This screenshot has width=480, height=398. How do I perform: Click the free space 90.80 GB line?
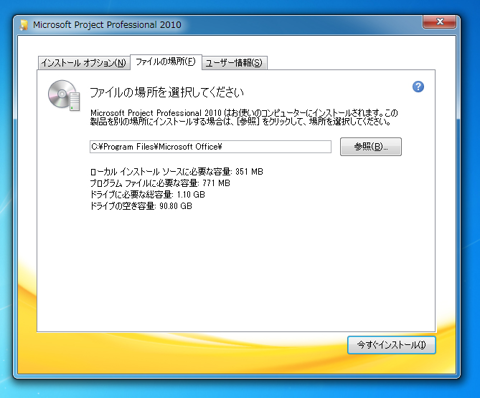(141, 206)
